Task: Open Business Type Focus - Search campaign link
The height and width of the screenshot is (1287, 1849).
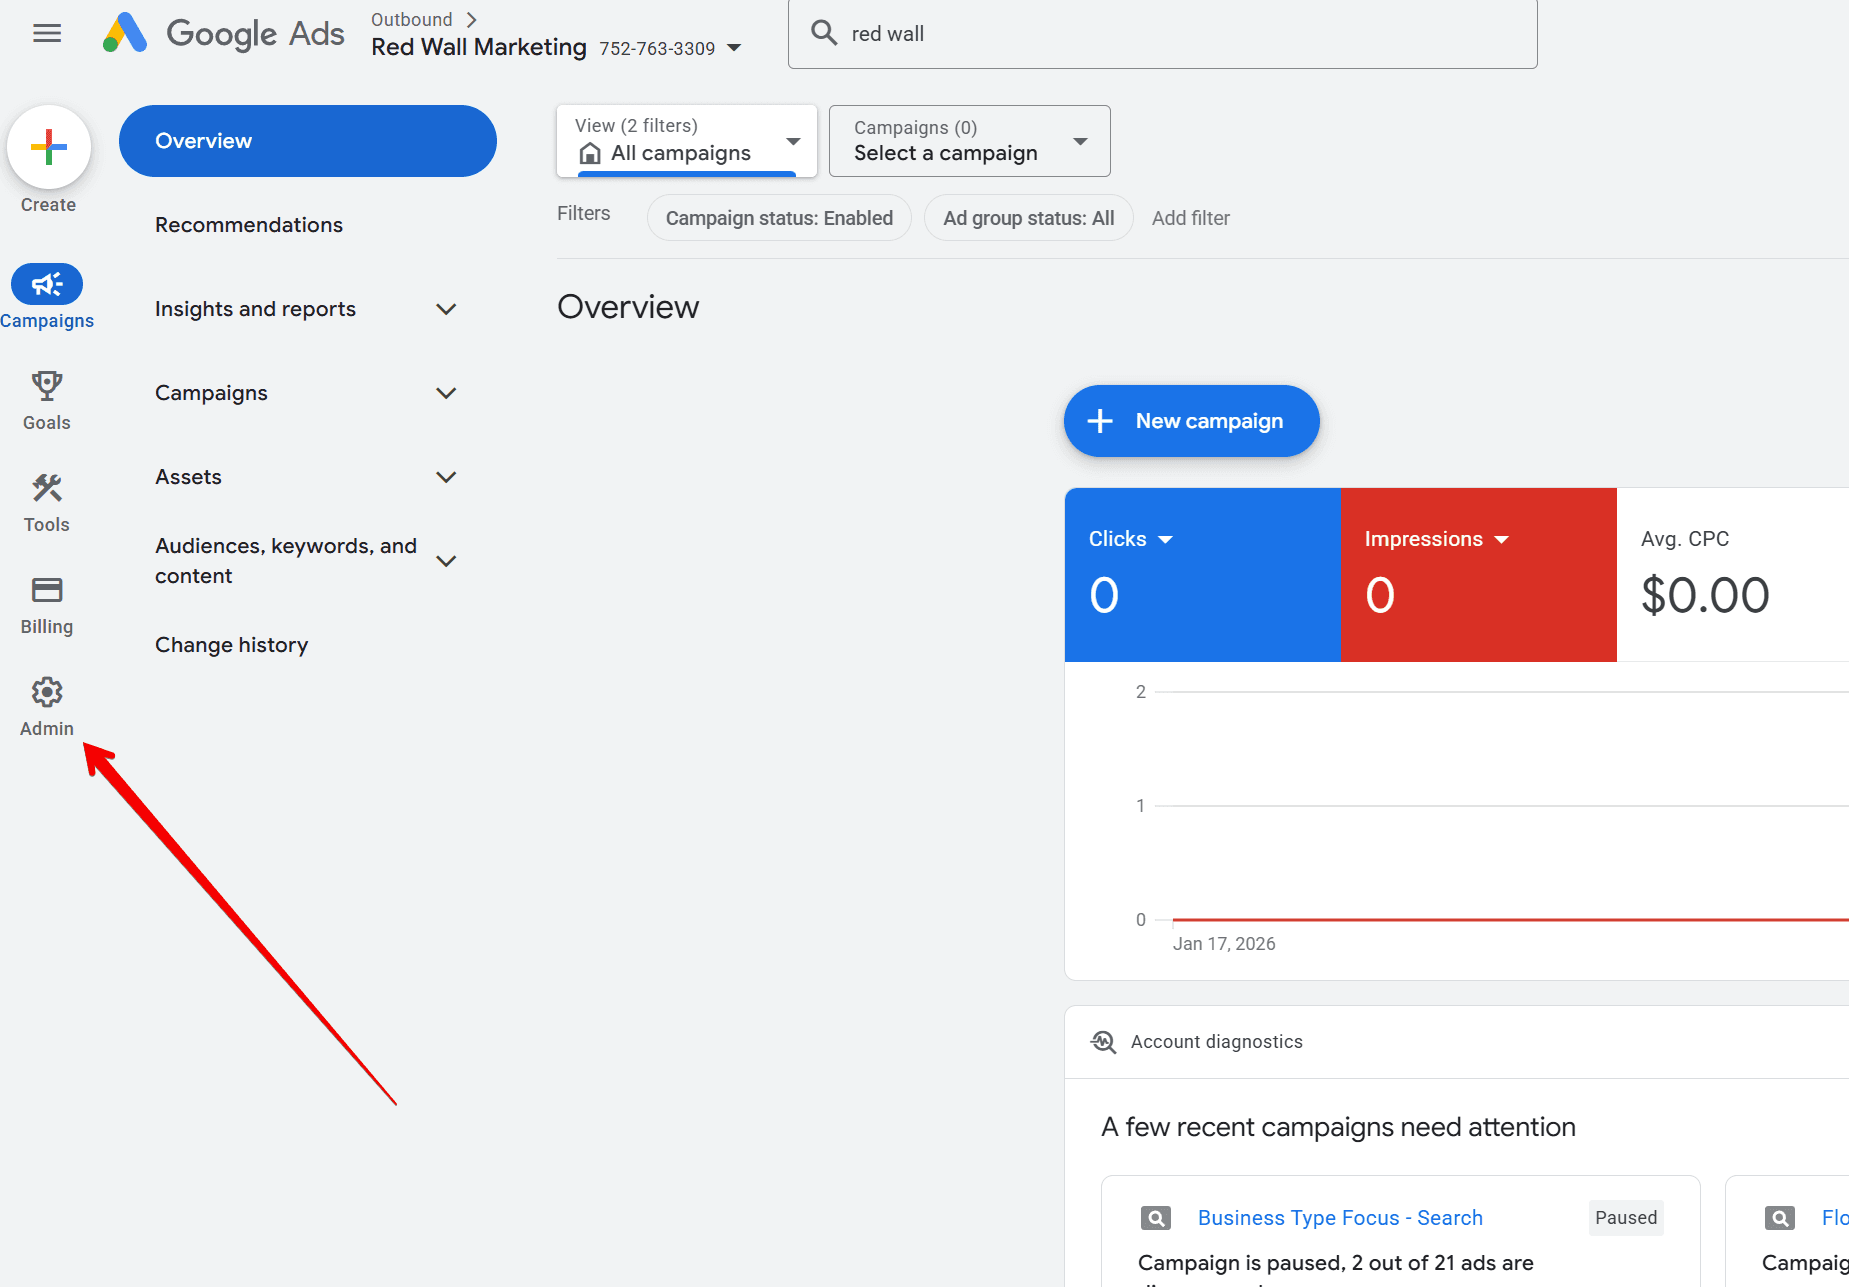Action: (1340, 1218)
